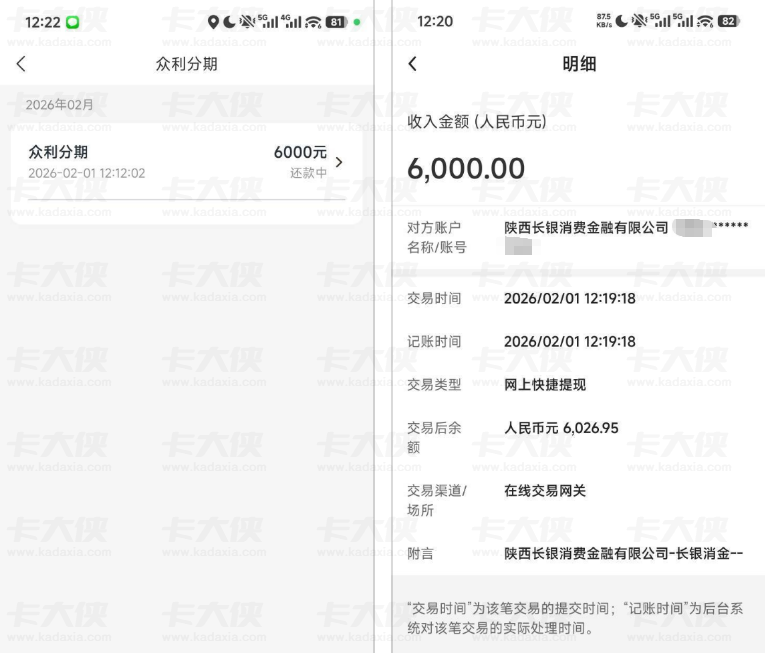Image resolution: width=765 pixels, height=653 pixels.
Task: Tap the balance 人民币元 6,026.95
Action: [x=561, y=429]
